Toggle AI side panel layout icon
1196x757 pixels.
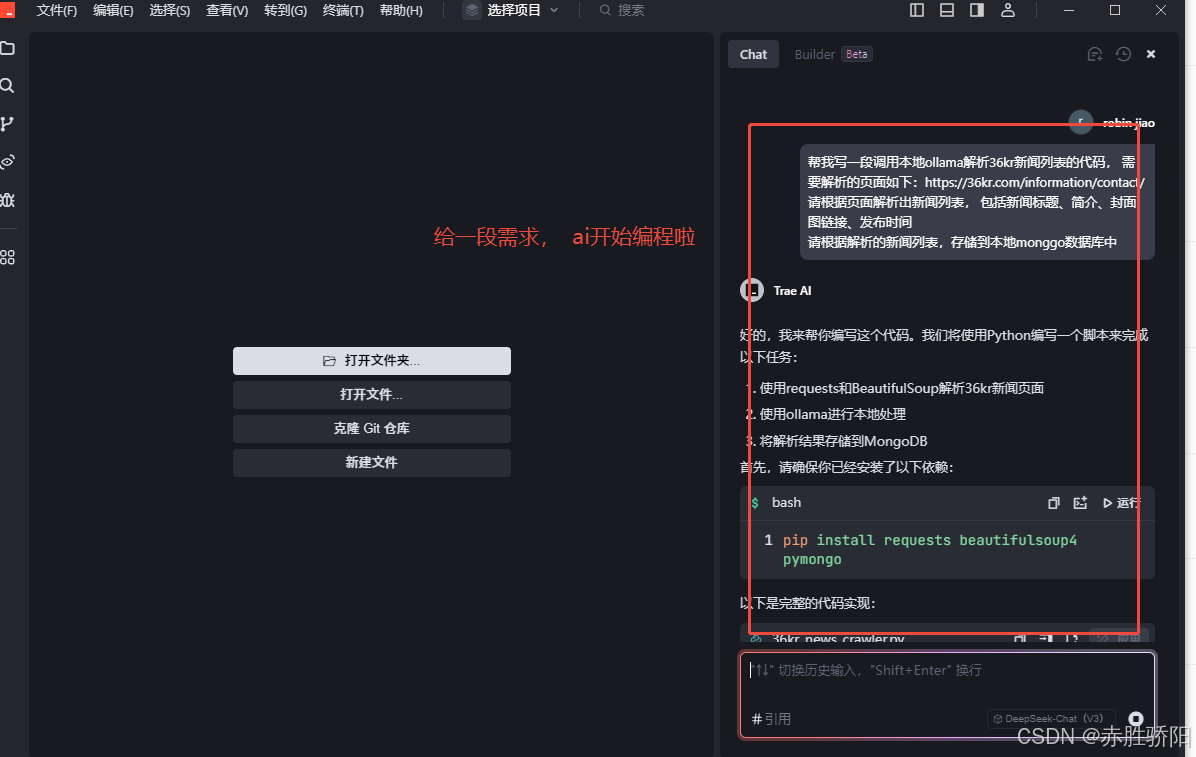pos(976,10)
